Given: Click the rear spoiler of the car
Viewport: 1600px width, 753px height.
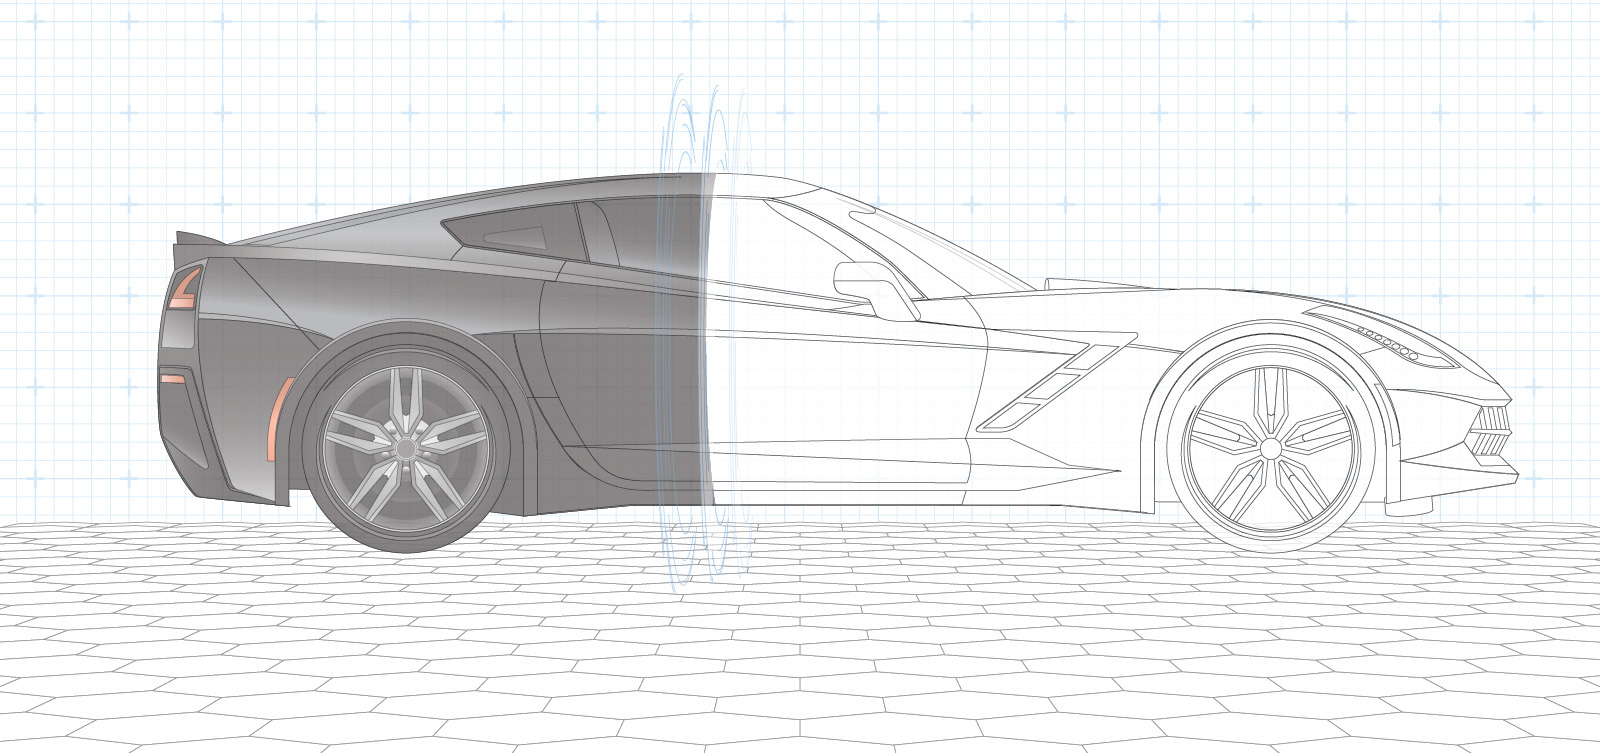Looking at the screenshot, I should (x=203, y=239).
